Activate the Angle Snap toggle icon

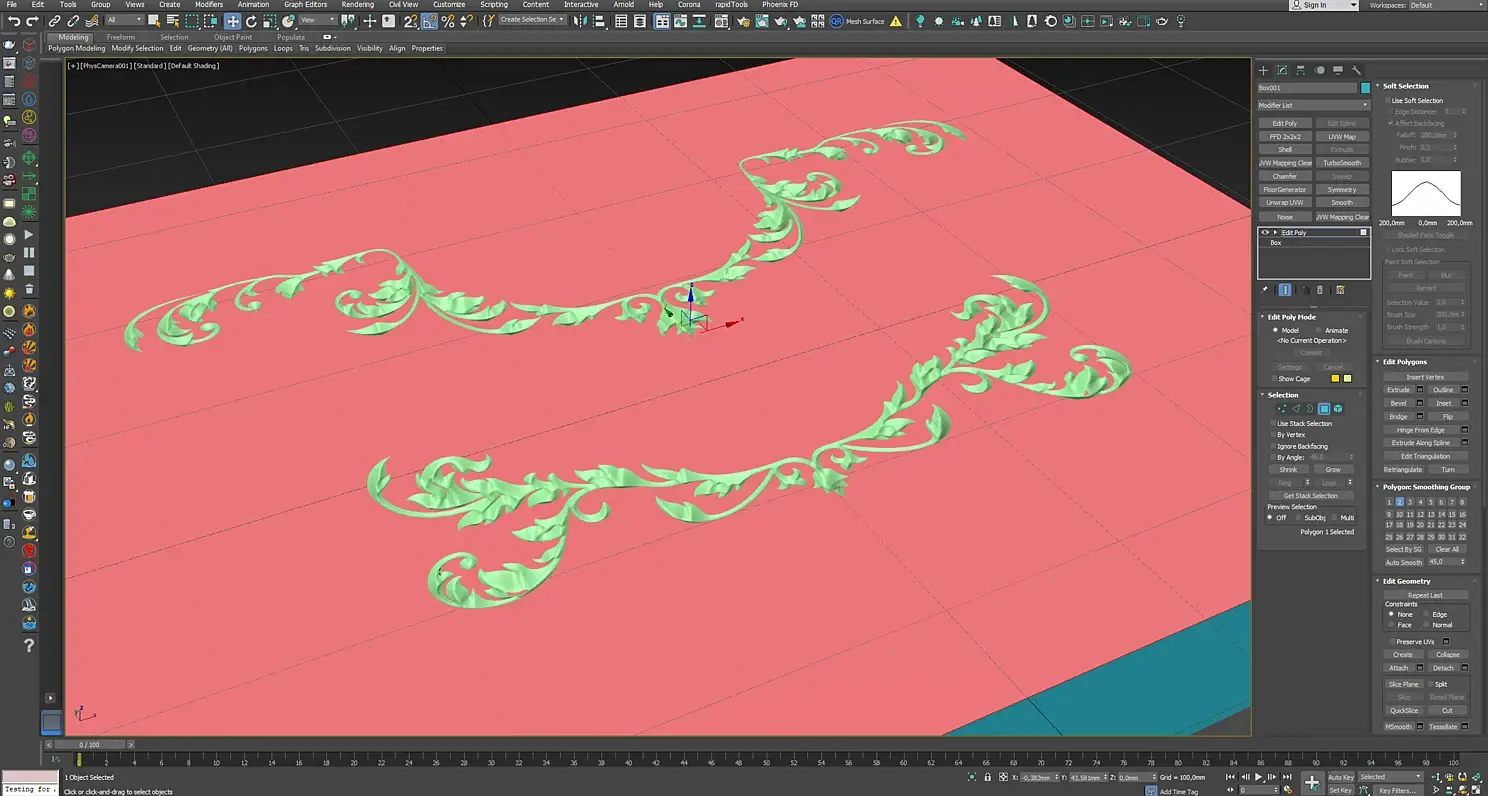pos(429,21)
